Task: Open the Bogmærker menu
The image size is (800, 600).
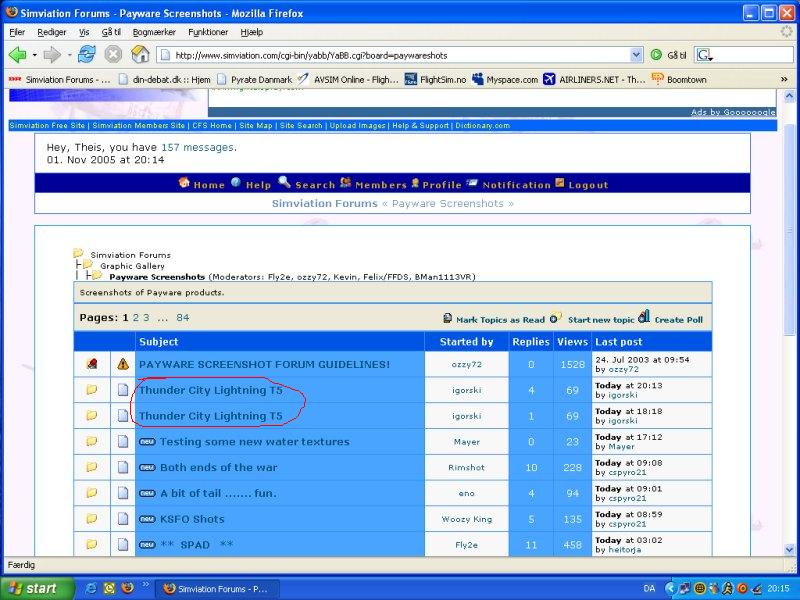Action: point(153,32)
